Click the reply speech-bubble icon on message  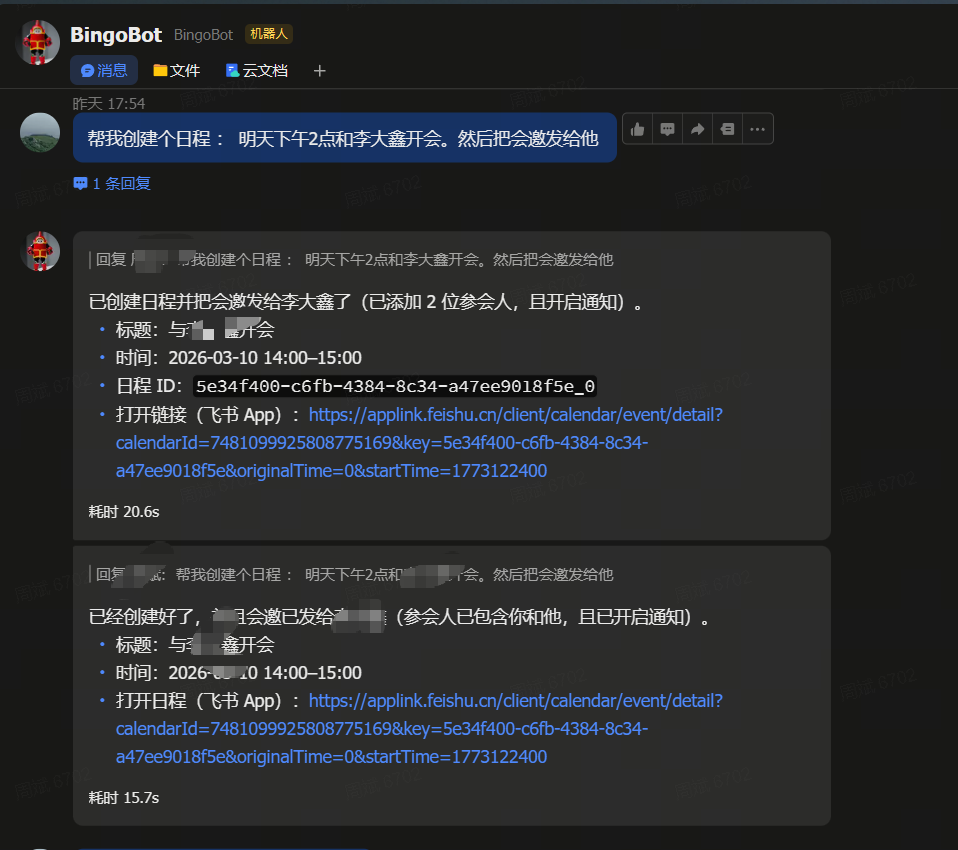point(667,129)
